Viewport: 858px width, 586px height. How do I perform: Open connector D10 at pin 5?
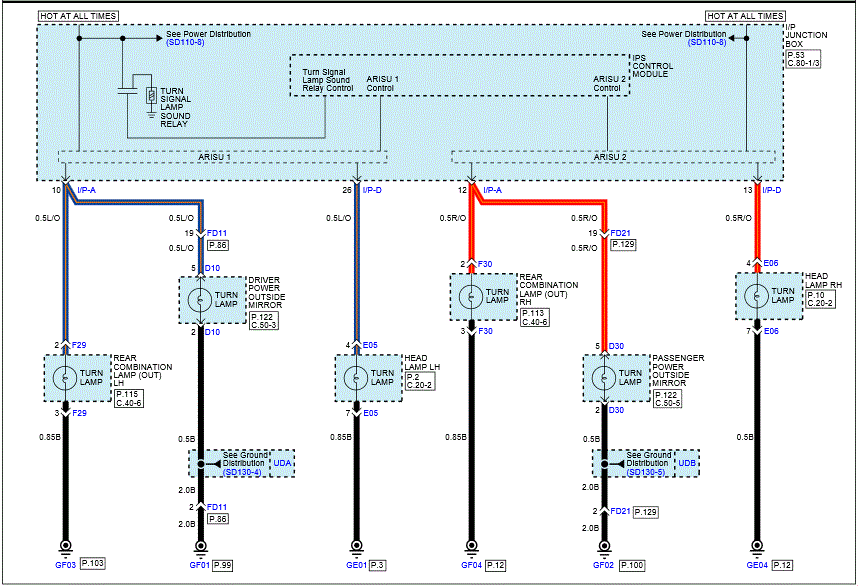212,268
